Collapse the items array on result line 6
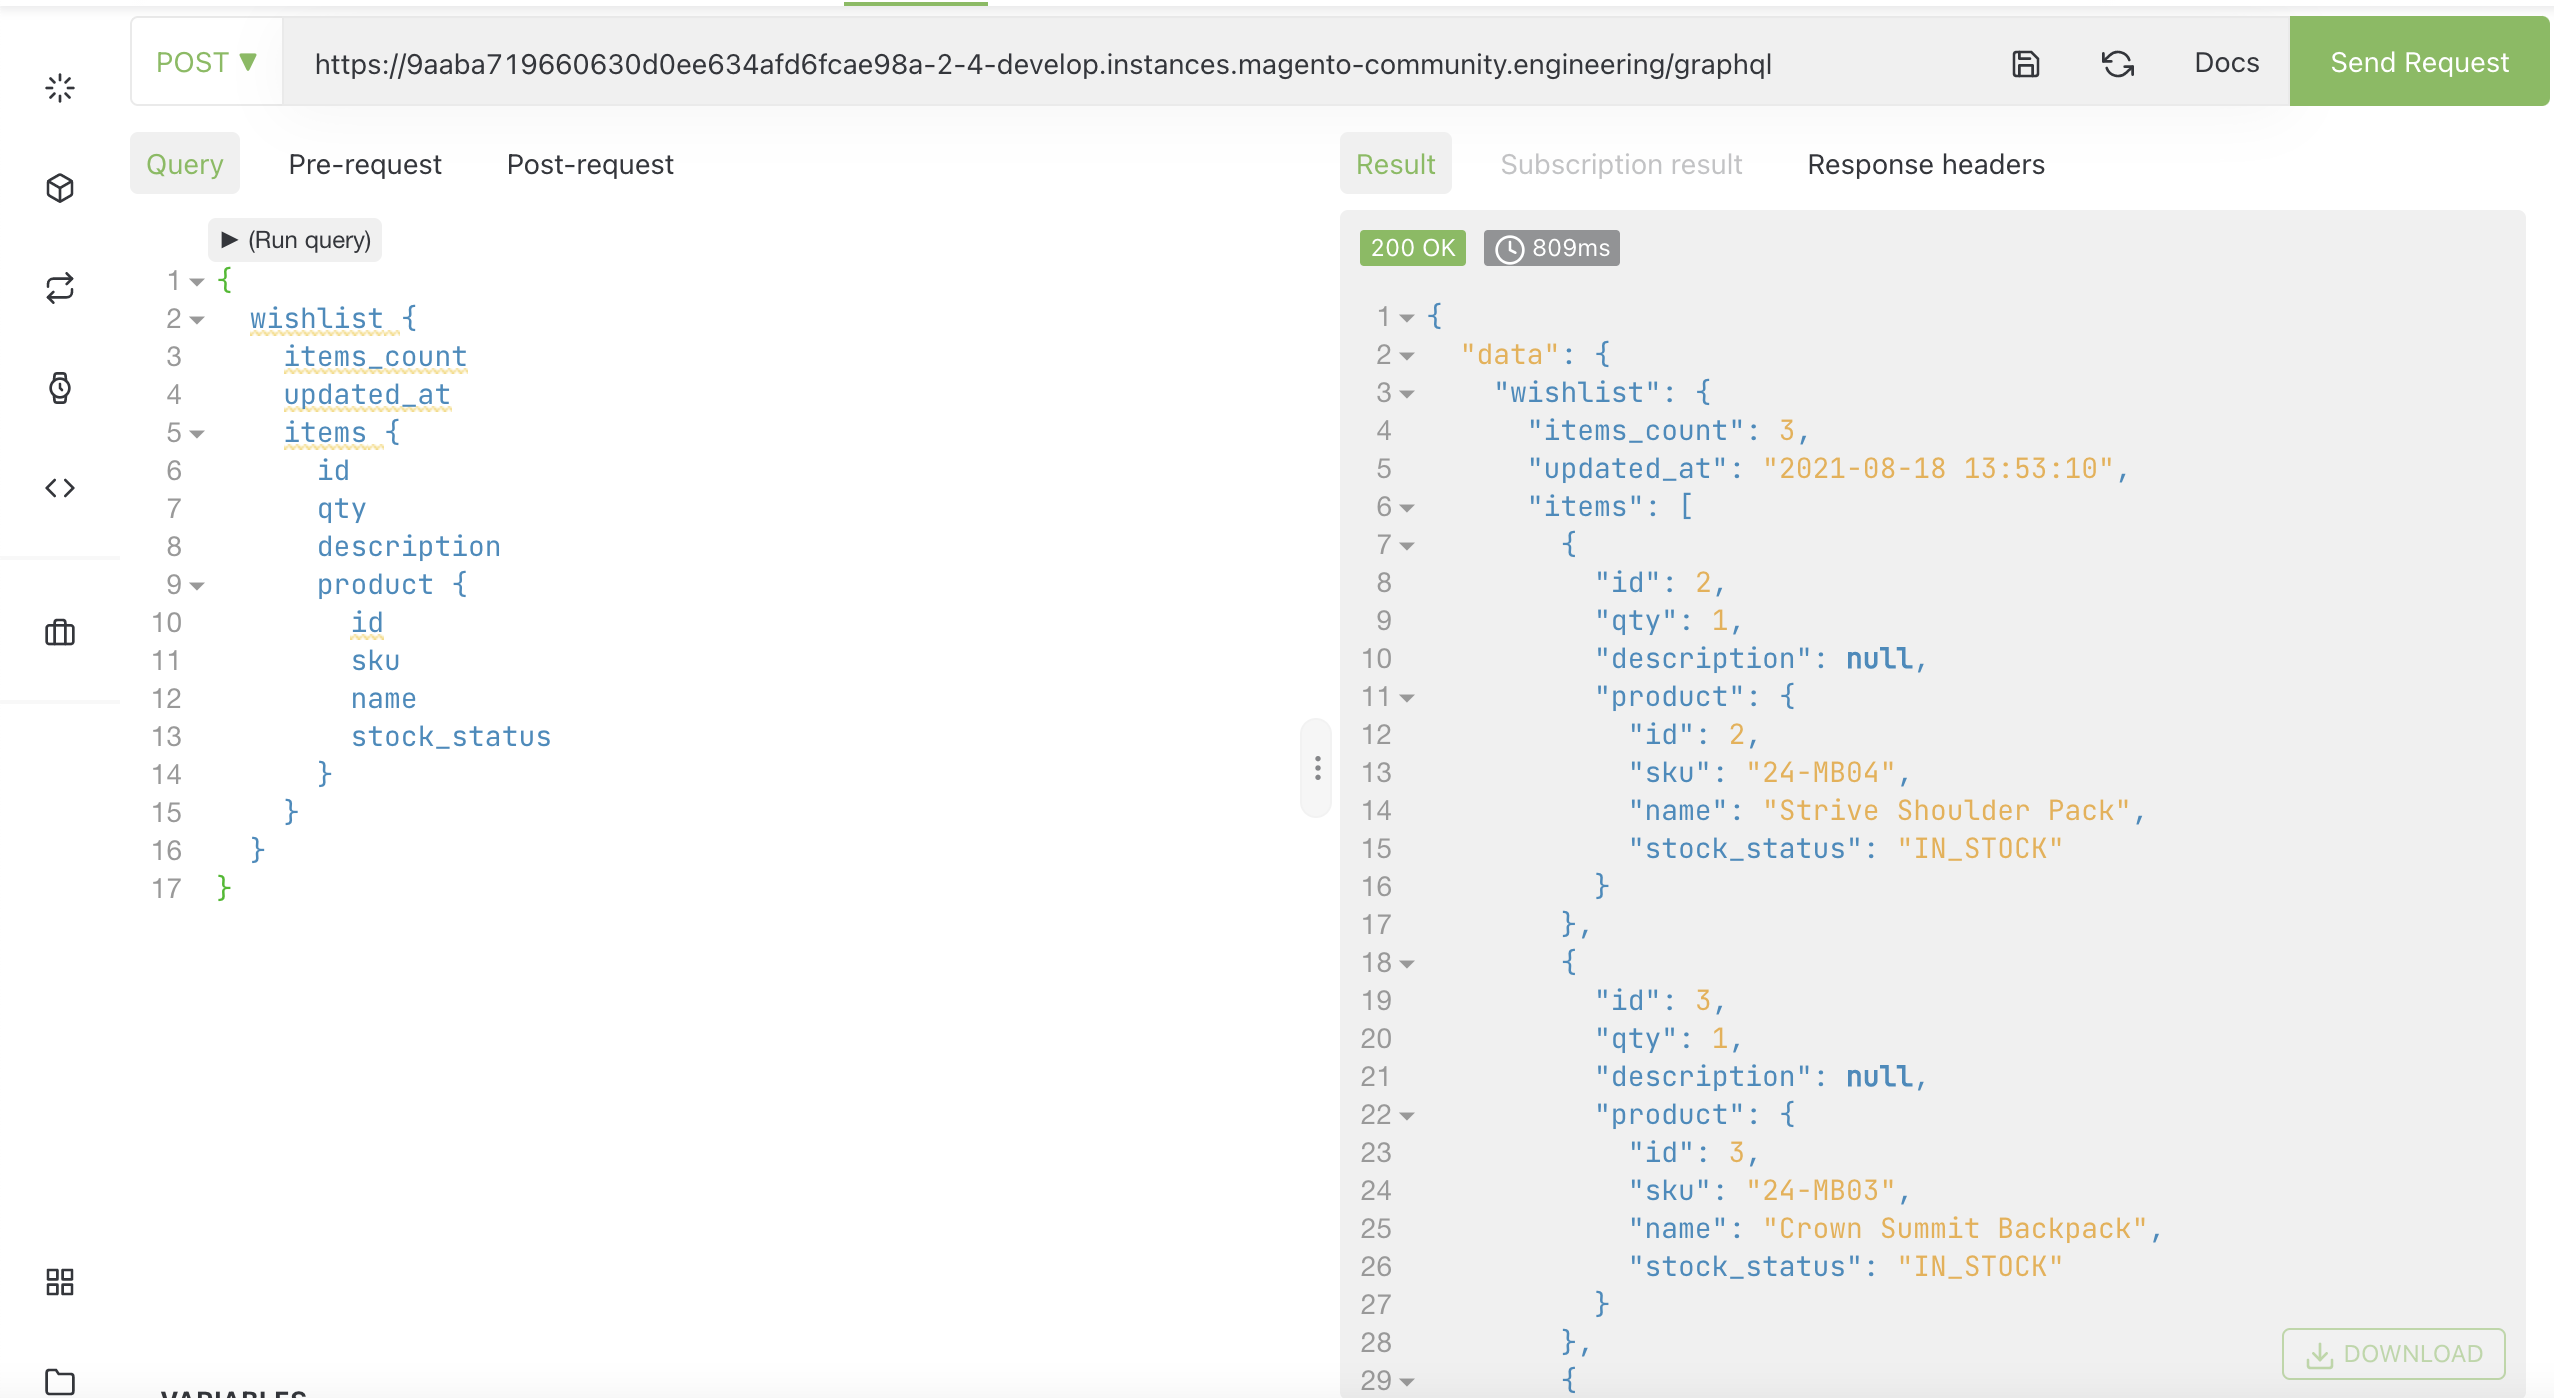Screen dimensions: 2554x1398 pyautogui.click(x=1406, y=507)
